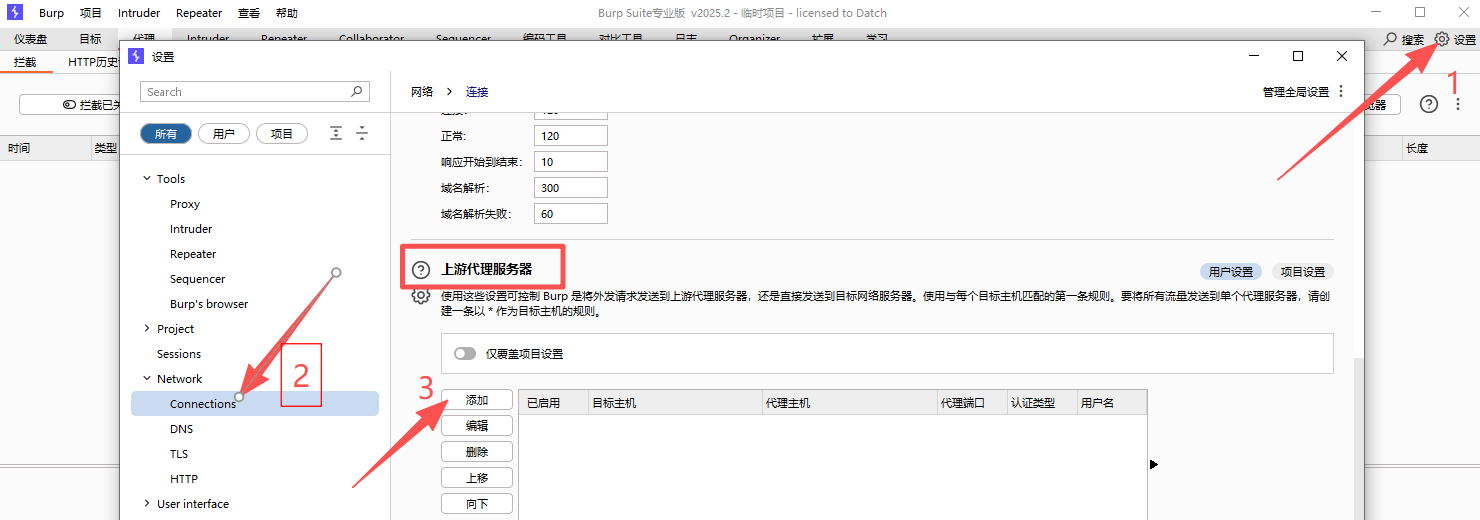
Task: Click the 删除 button
Action: tap(477, 452)
